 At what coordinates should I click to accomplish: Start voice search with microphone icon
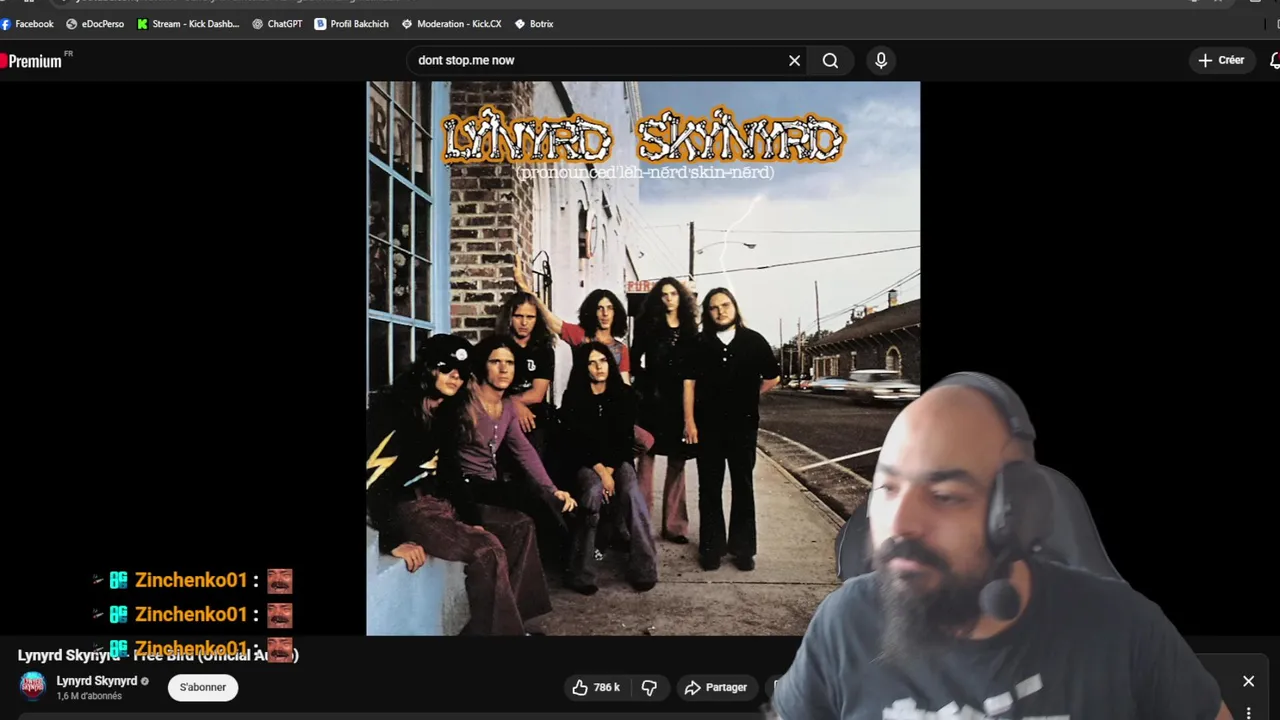point(881,61)
